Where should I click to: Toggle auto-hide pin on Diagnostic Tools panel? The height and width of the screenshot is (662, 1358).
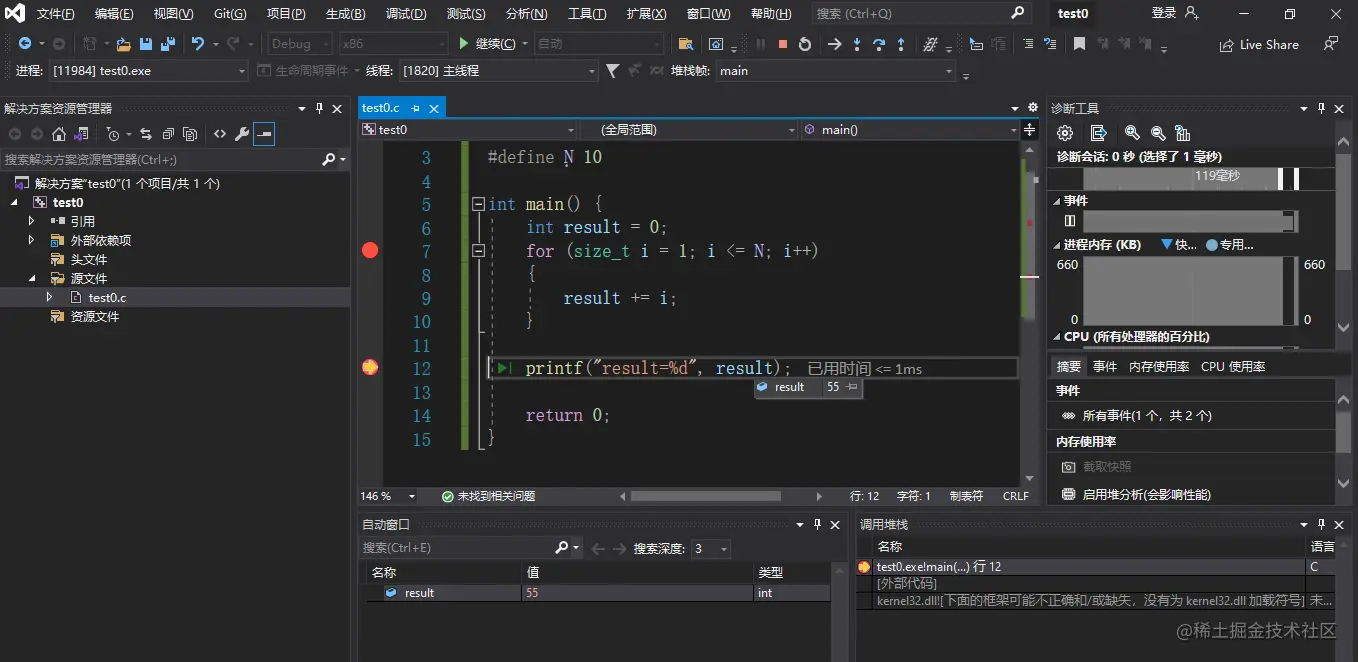point(1320,108)
